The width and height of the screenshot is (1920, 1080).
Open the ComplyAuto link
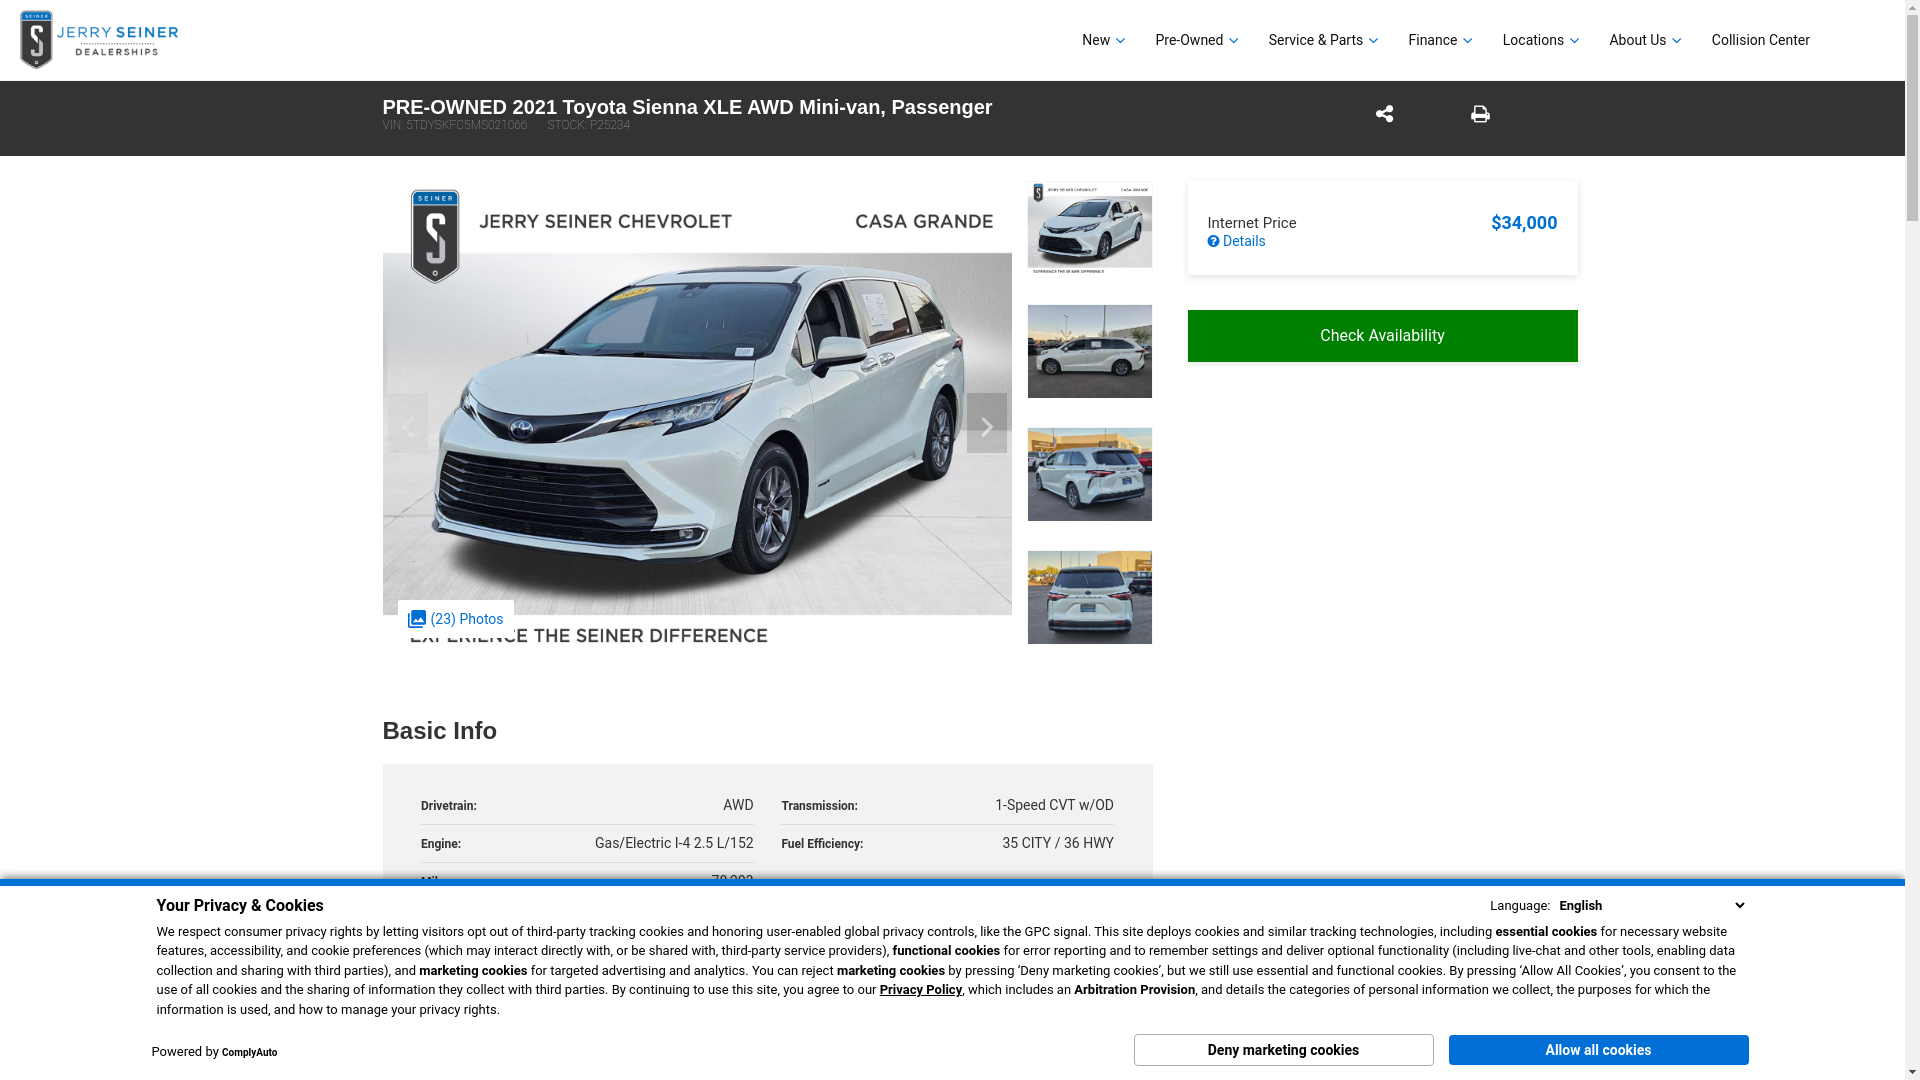(249, 1052)
